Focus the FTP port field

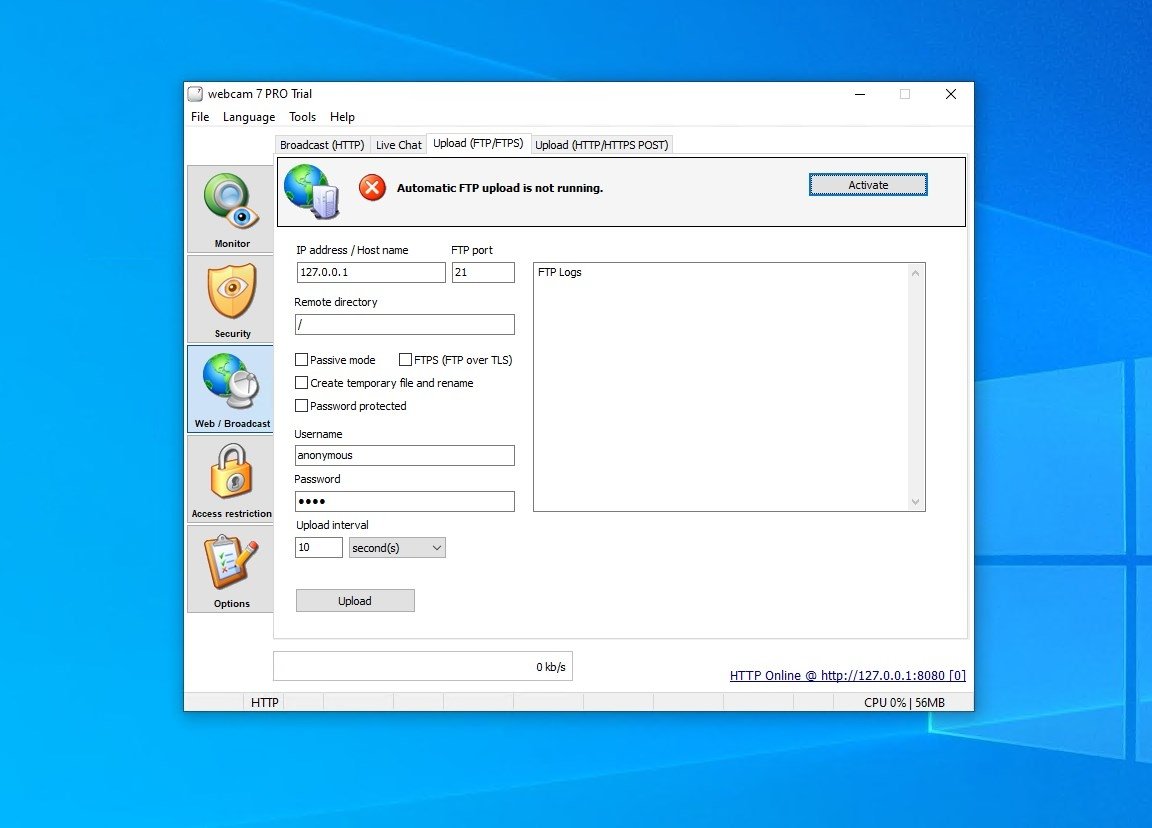tap(483, 273)
